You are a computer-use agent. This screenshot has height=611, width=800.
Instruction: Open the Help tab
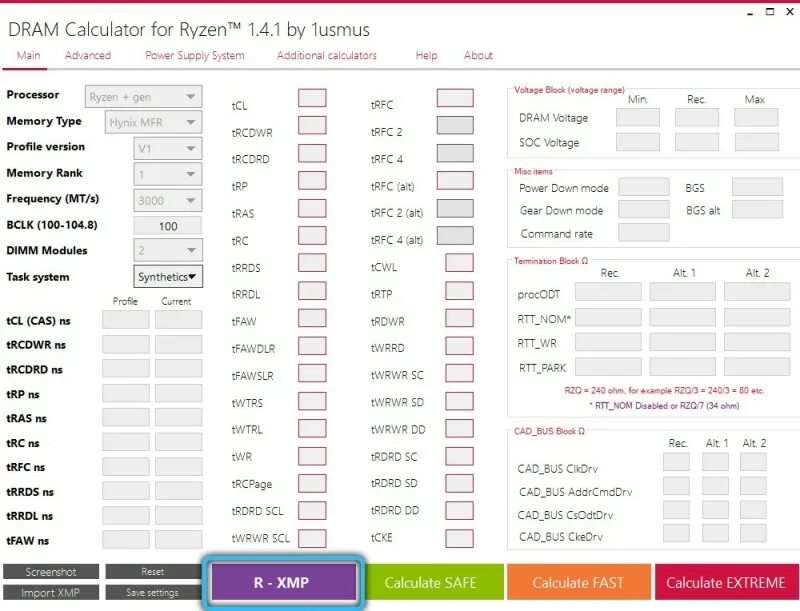426,55
